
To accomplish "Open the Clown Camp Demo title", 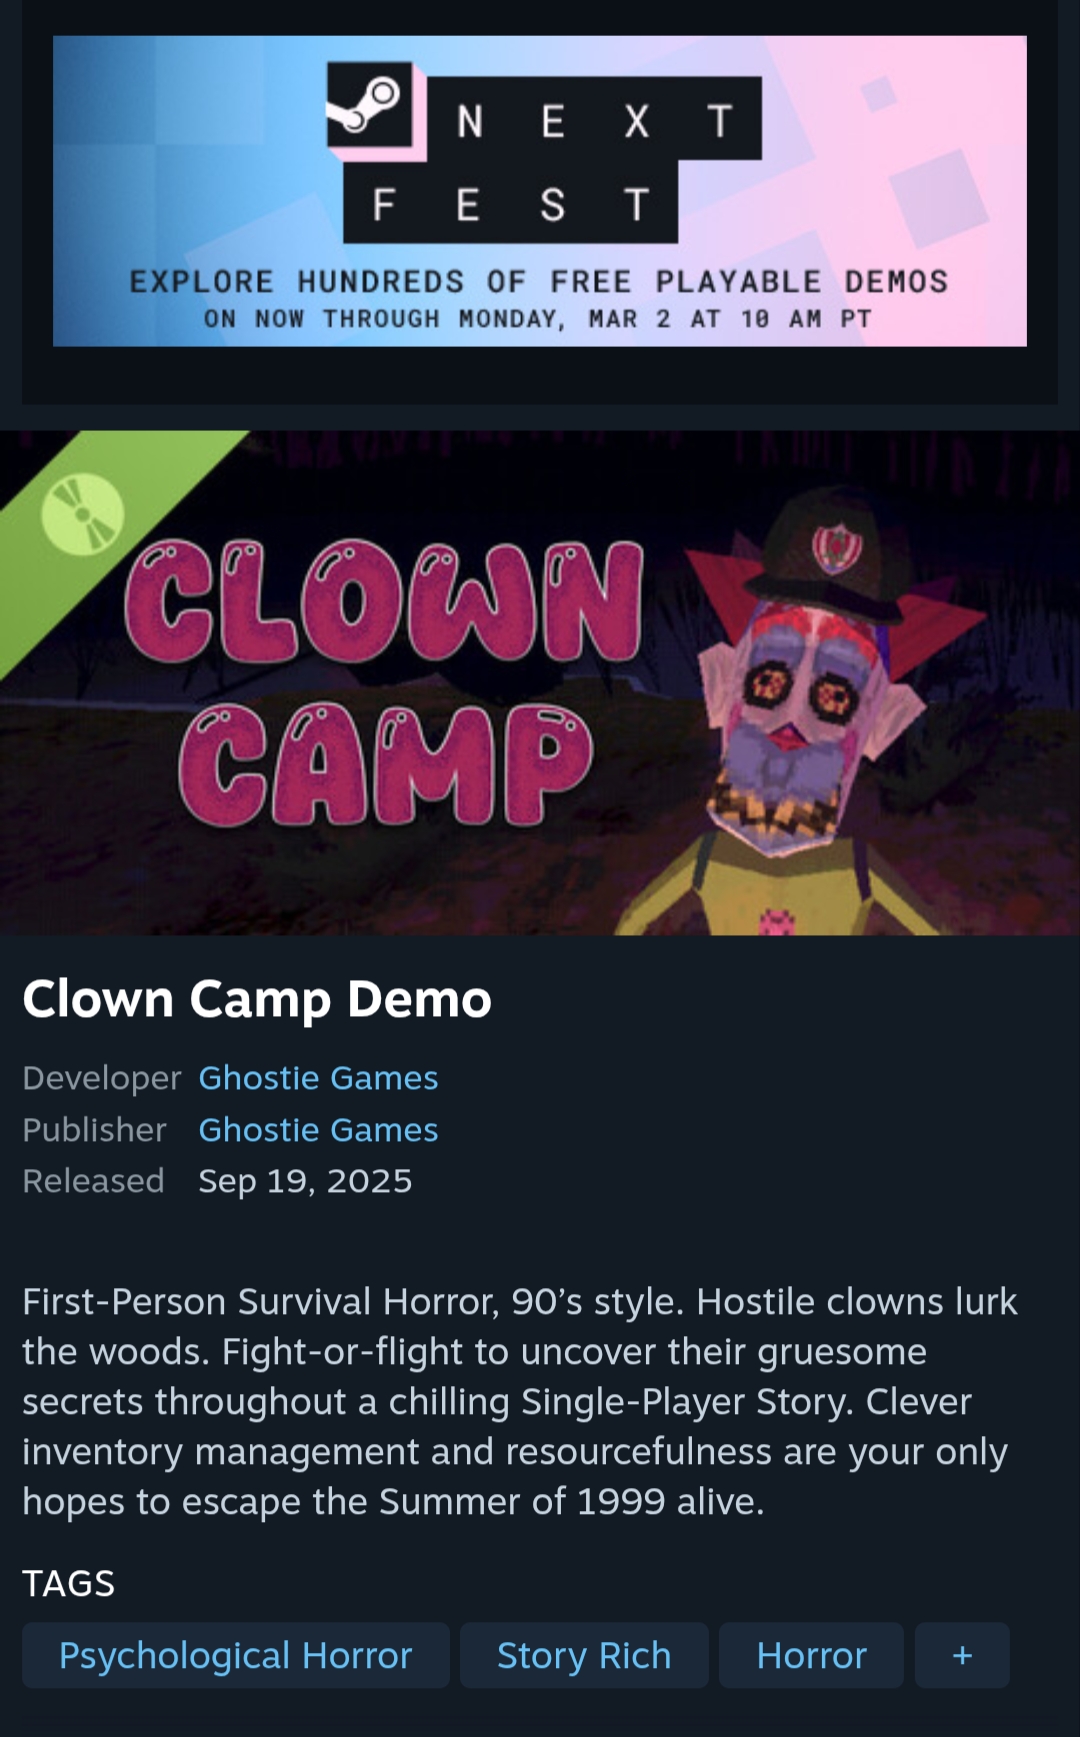I will [257, 999].
